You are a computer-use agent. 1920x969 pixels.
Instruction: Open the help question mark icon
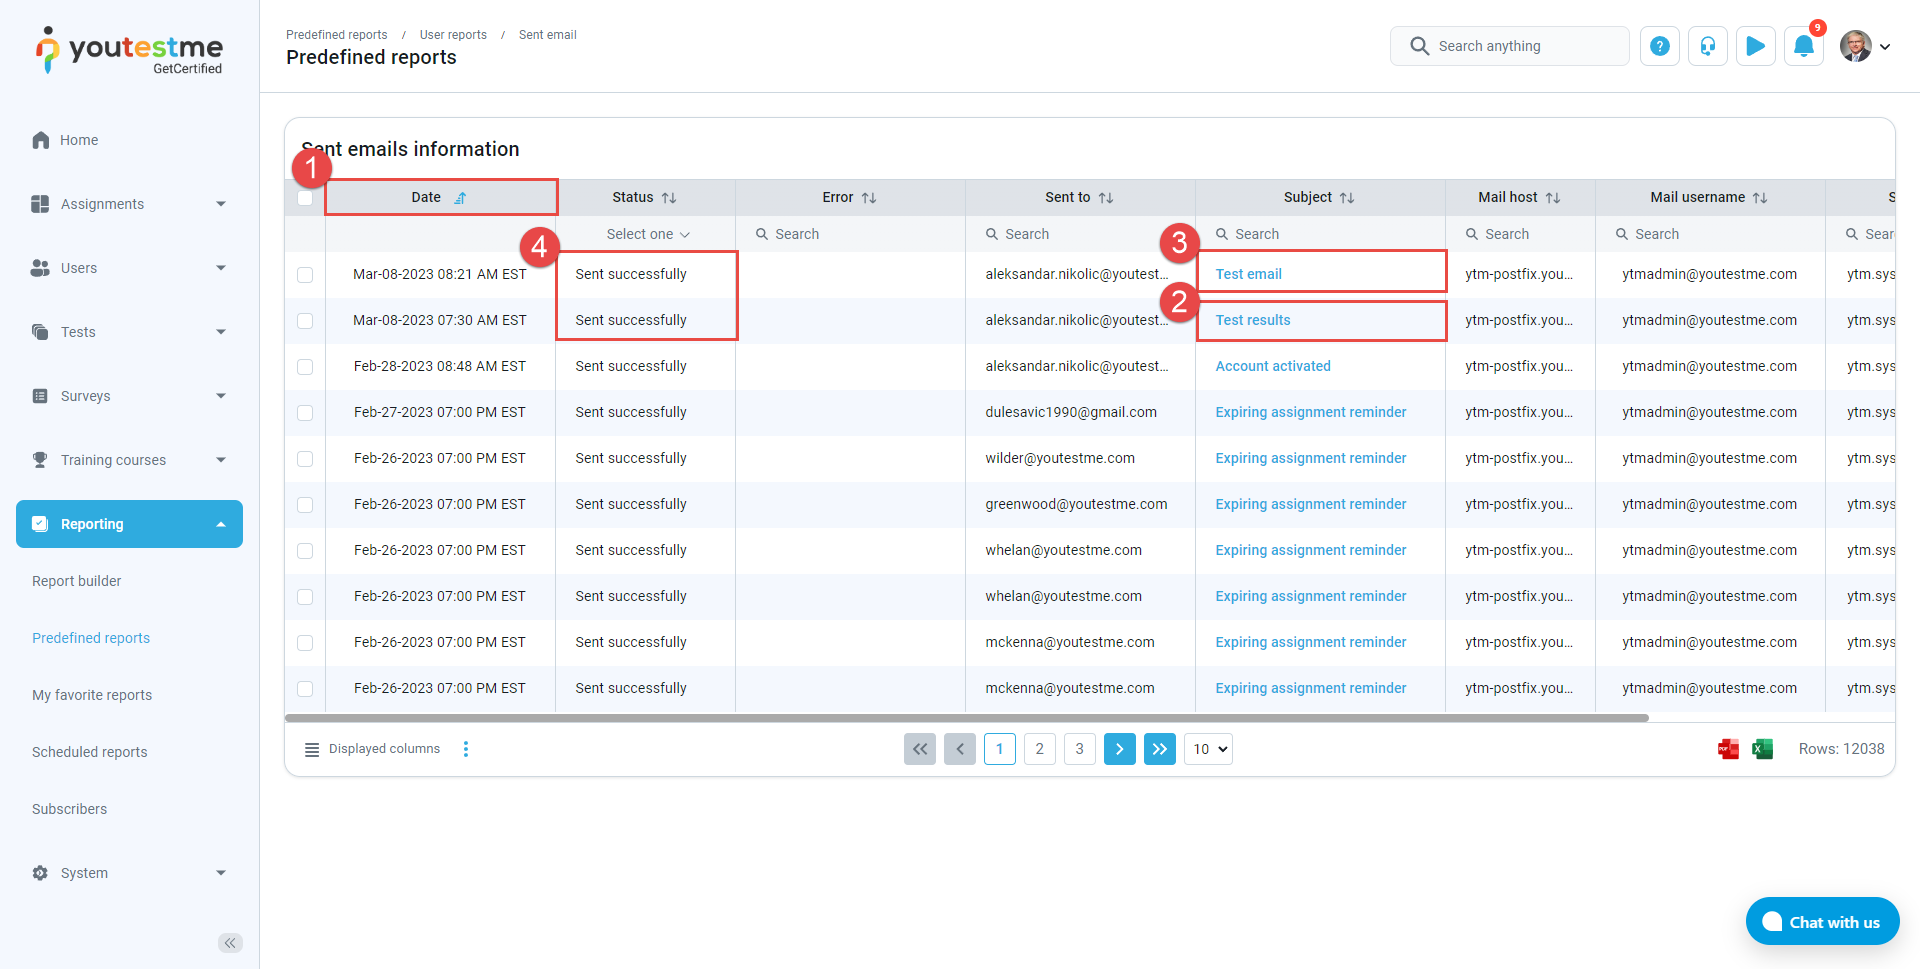tap(1659, 46)
